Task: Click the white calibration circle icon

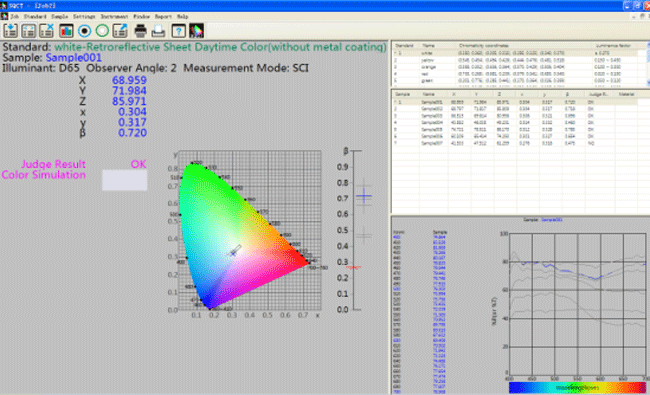Action: coord(102,31)
